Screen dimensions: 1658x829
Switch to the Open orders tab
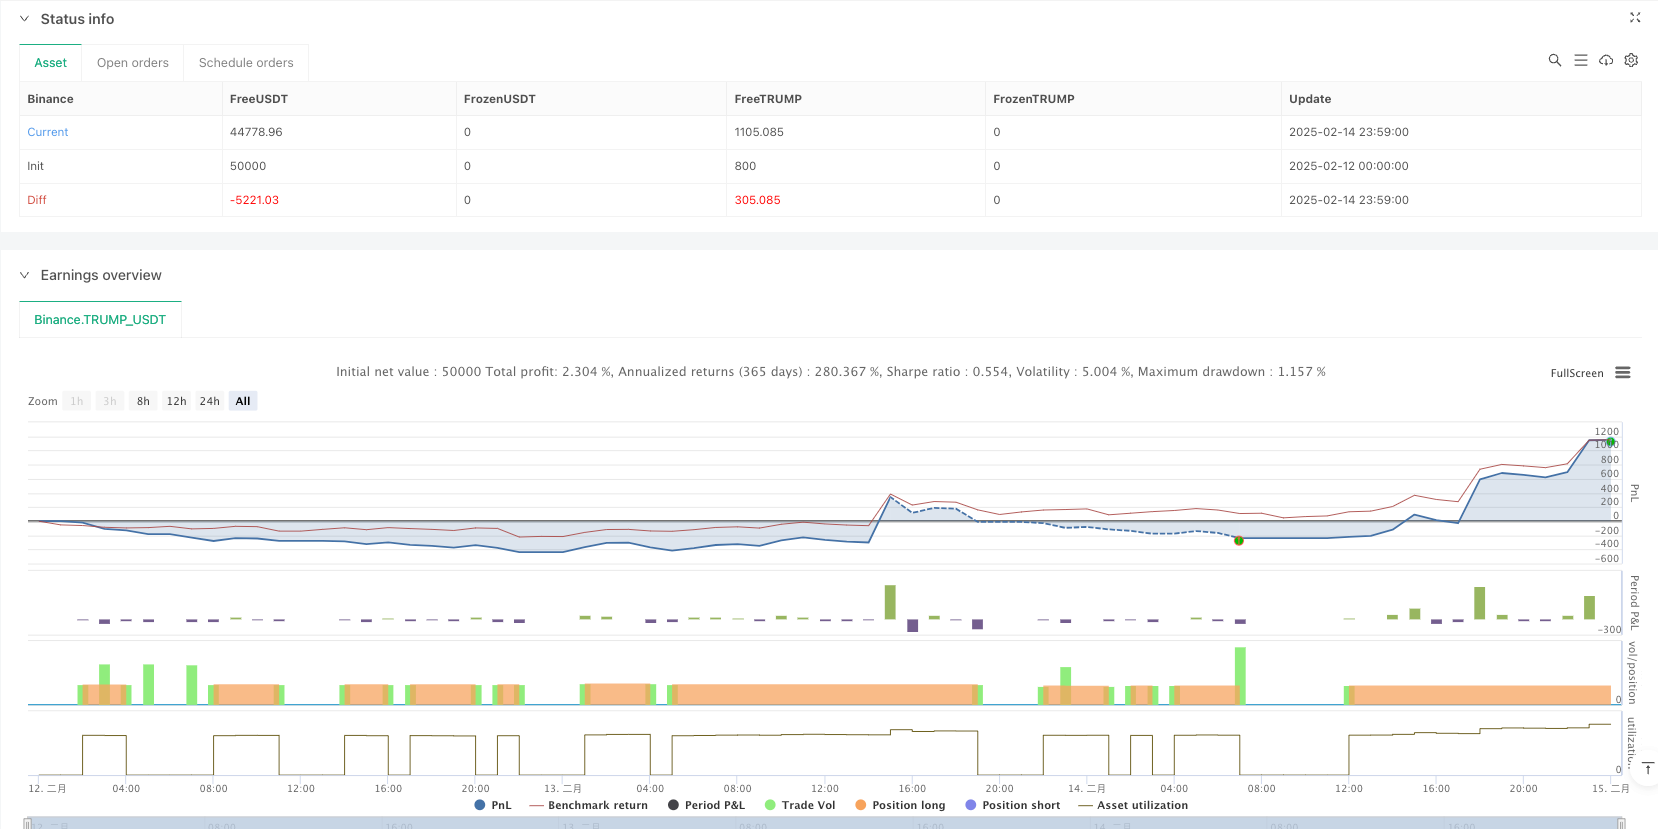point(132,63)
